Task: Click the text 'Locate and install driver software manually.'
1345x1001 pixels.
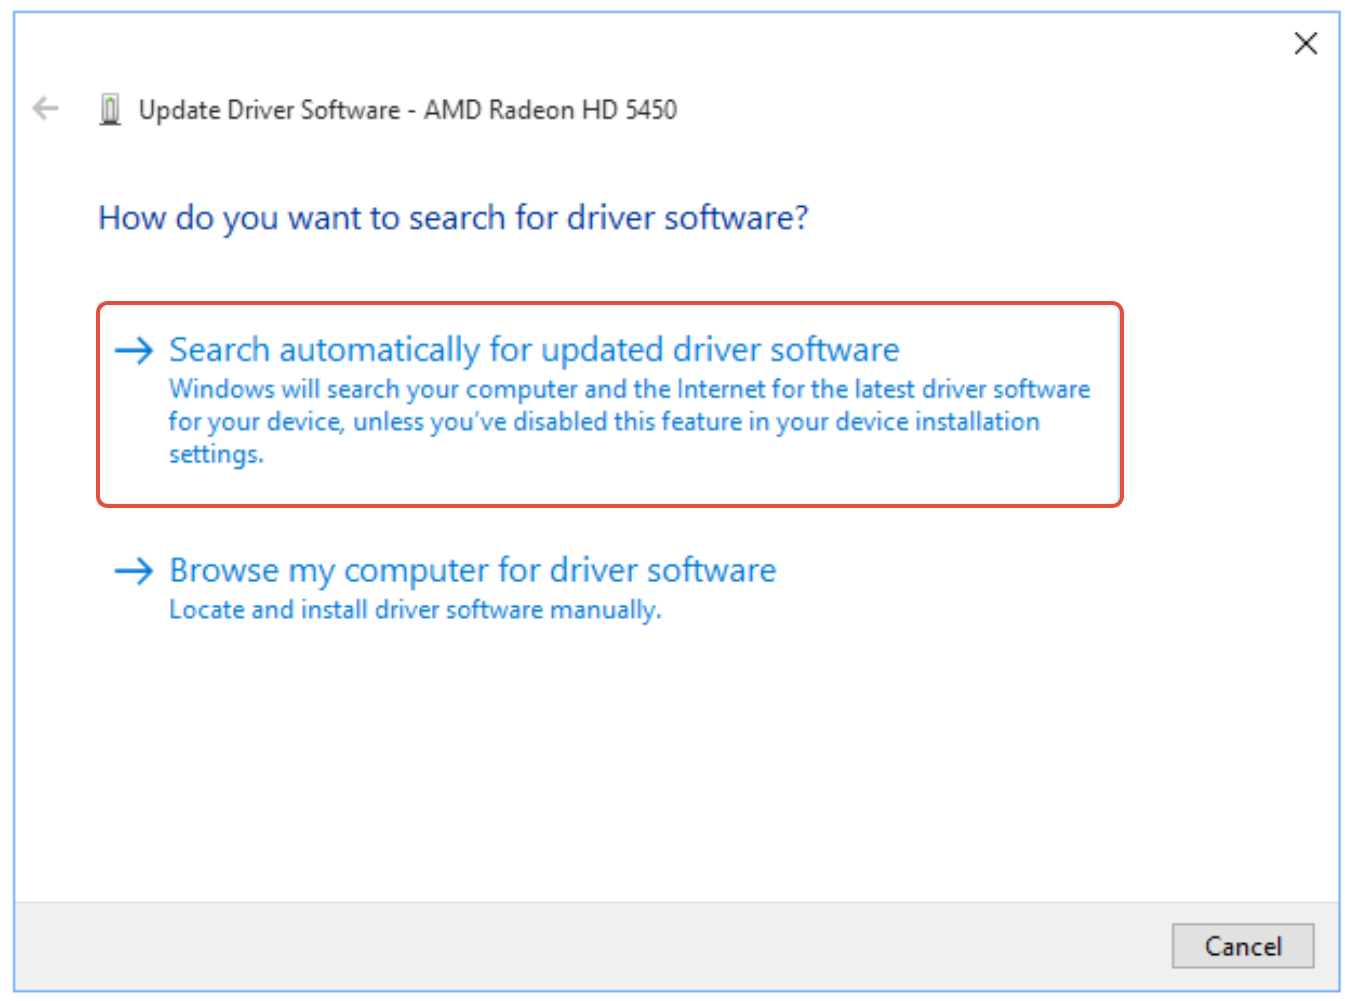Action: click(x=415, y=610)
